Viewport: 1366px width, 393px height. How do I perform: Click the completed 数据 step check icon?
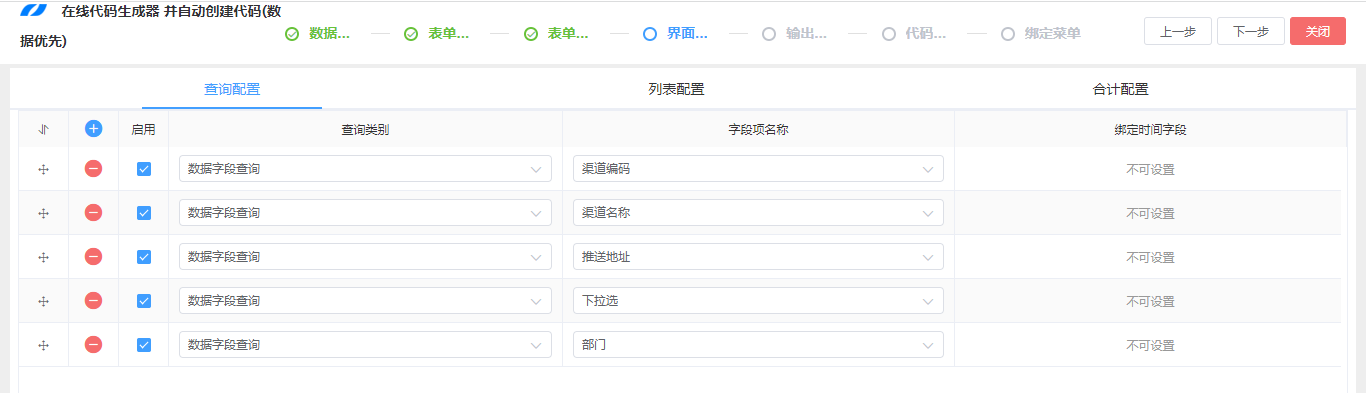click(292, 34)
